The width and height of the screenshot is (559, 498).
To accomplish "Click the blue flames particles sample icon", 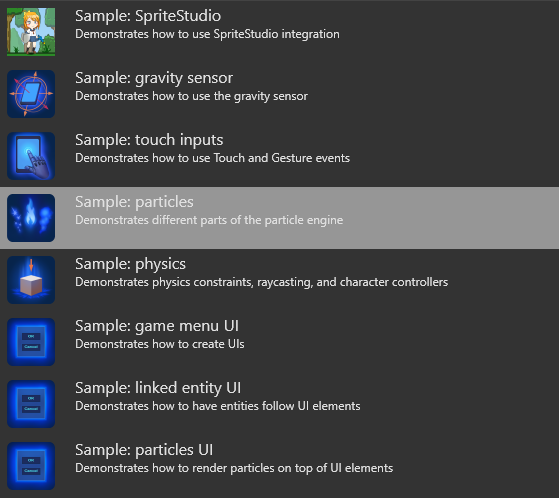I will pos(31,218).
